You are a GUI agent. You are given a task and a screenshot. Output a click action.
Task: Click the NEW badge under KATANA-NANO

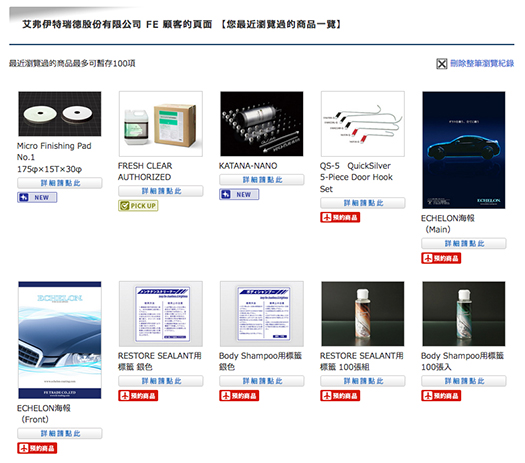pyautogui.click(x=239, y=194)
